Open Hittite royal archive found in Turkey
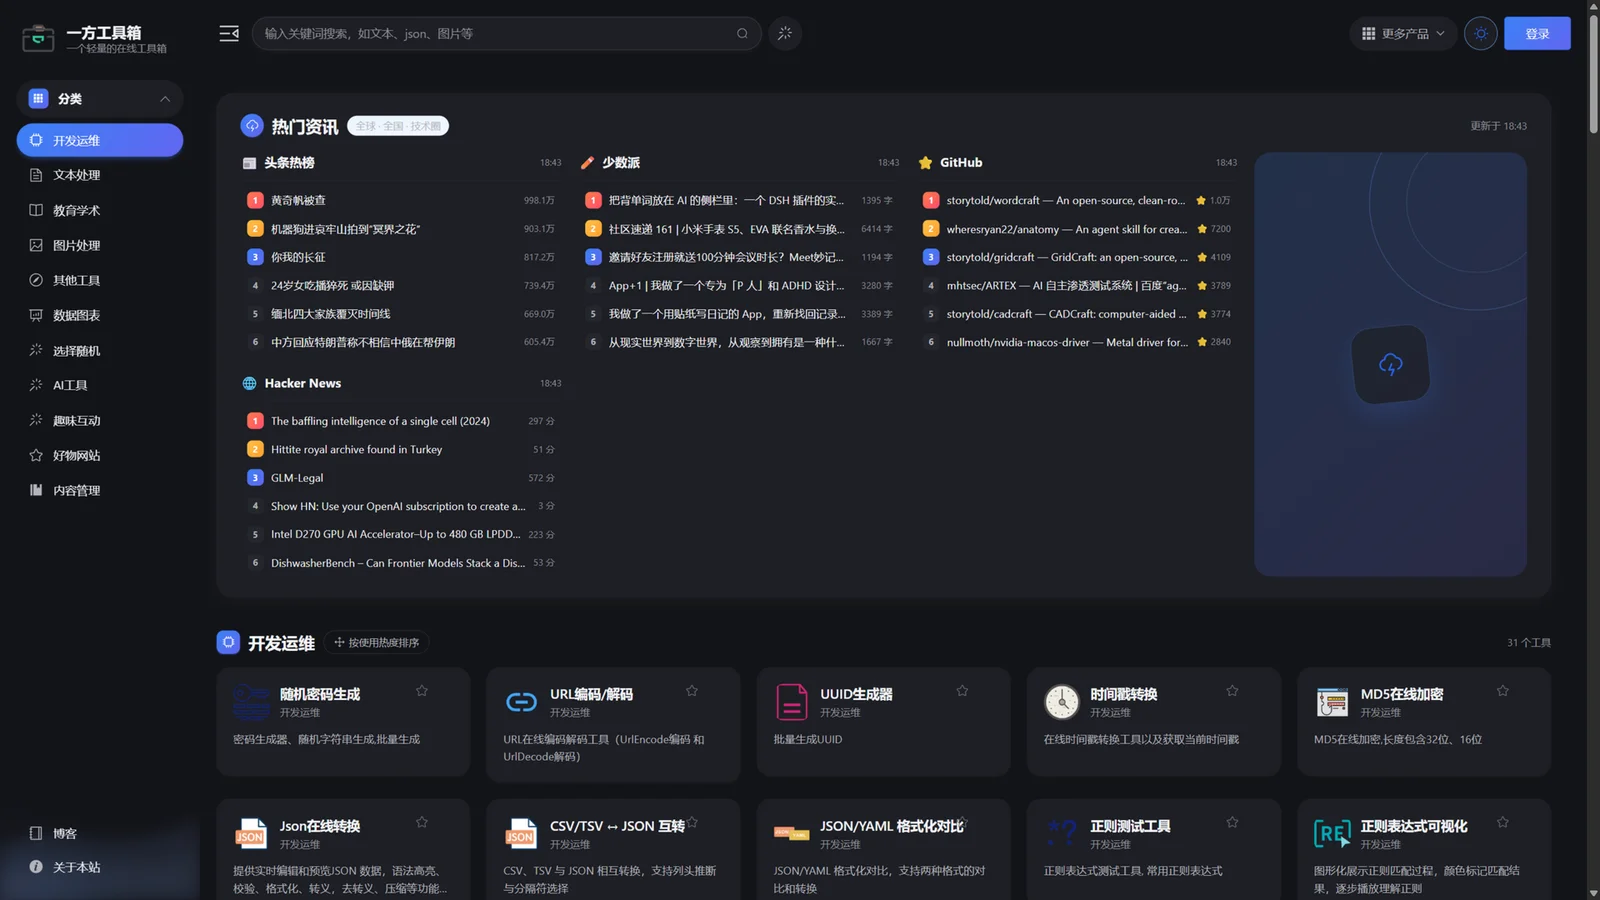The height and width of the screenshot is (900, 1600). pyautogui.click(x=356, y=449)
